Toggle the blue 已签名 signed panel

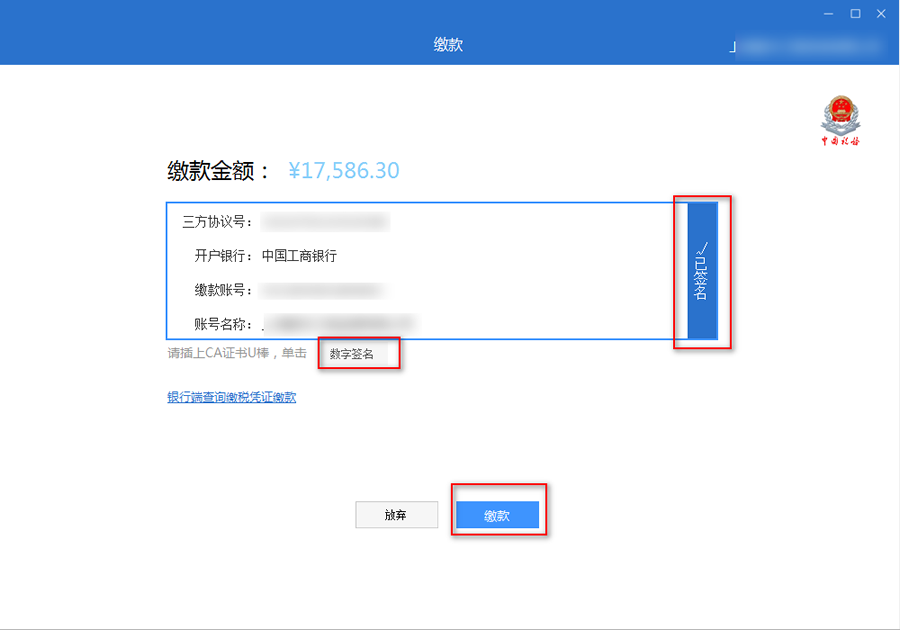(702, 271)
